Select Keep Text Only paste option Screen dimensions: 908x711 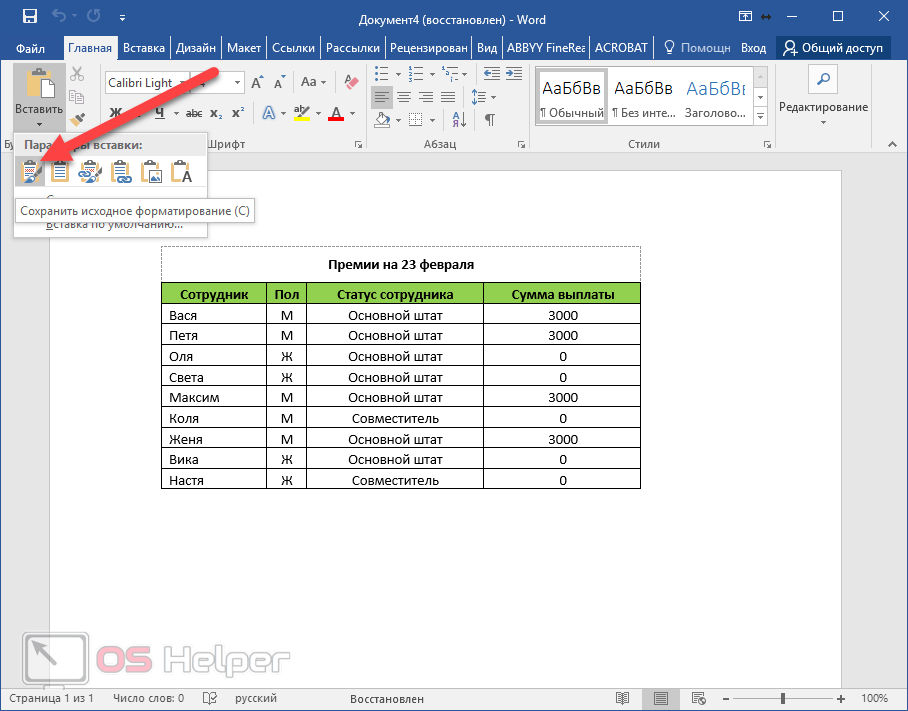pos(181,172)
